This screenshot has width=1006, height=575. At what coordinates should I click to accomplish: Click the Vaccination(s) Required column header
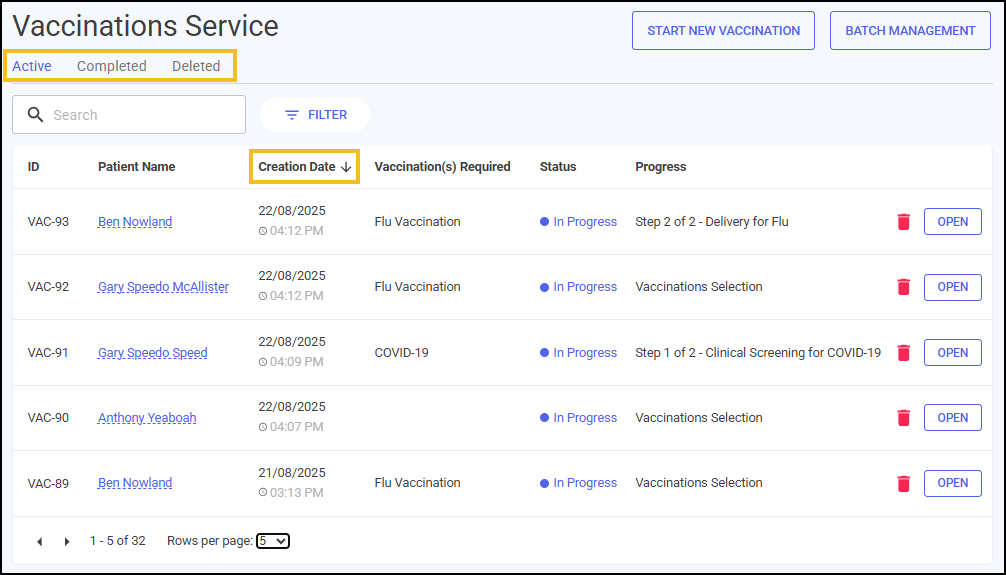443,167
